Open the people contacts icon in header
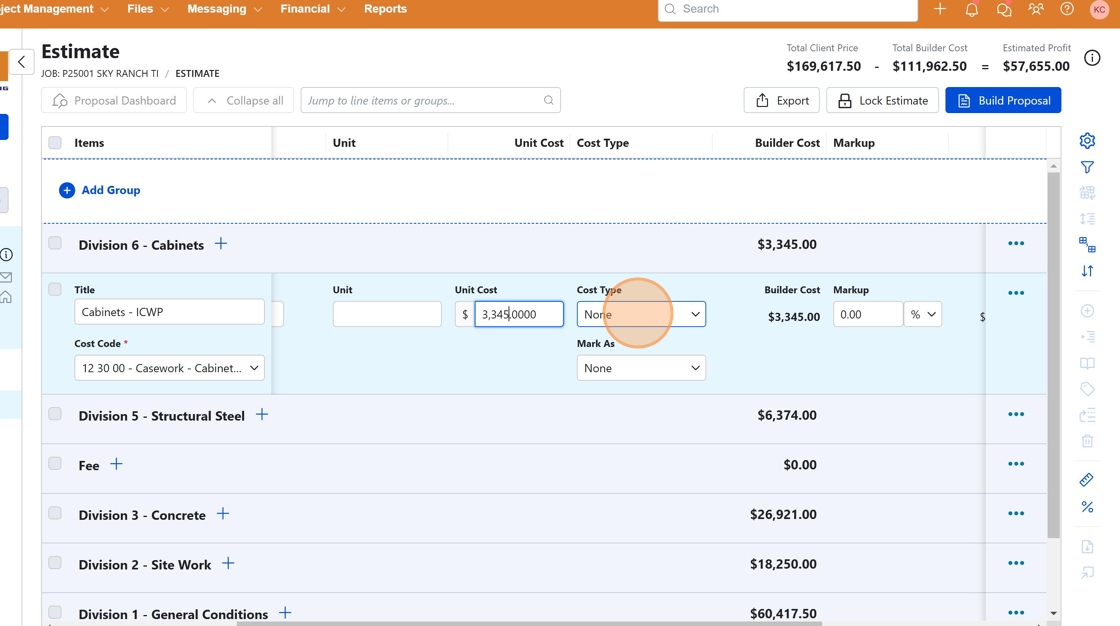Viewport: 1120px width, 626px height. [1036, 9]
